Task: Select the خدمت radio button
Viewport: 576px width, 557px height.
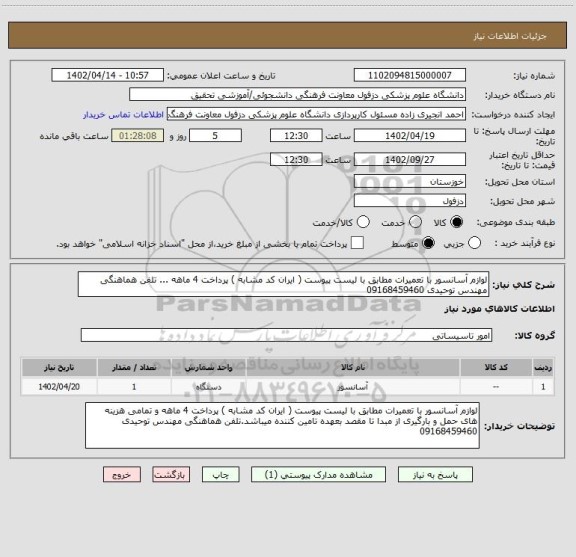Action: pos(415,222)
